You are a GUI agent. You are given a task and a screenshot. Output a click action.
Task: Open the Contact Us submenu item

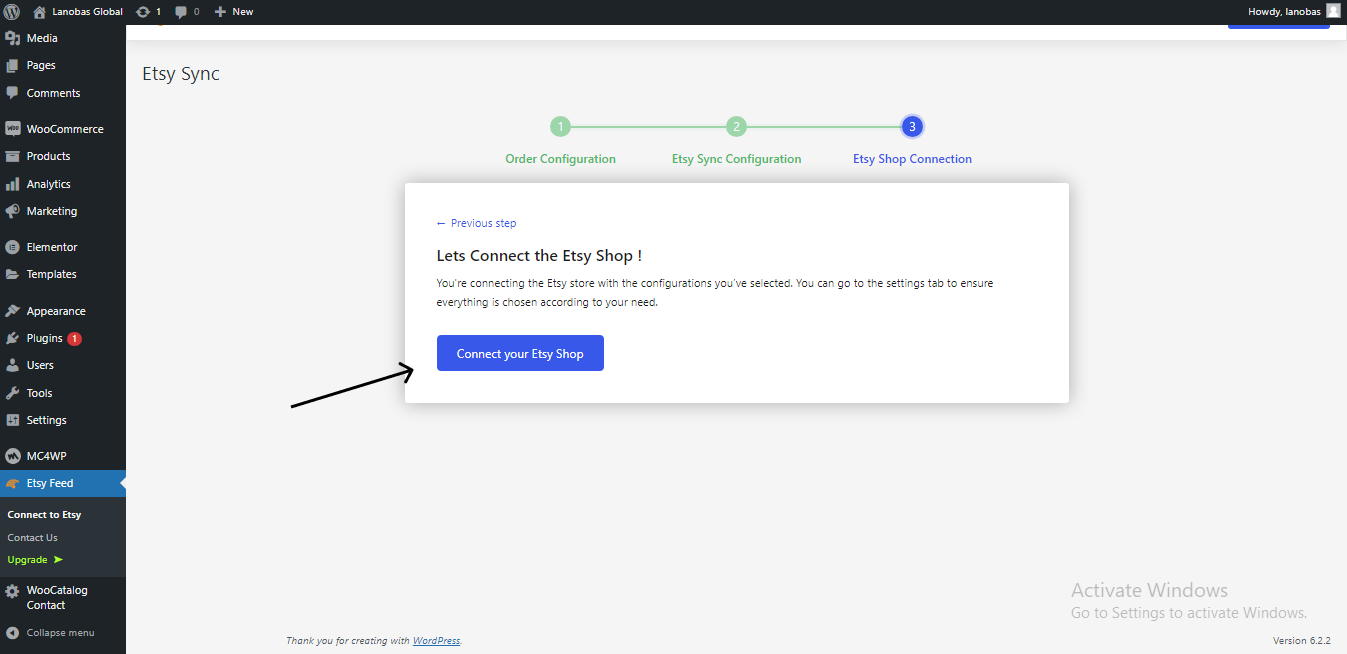(x=33, y=537)
